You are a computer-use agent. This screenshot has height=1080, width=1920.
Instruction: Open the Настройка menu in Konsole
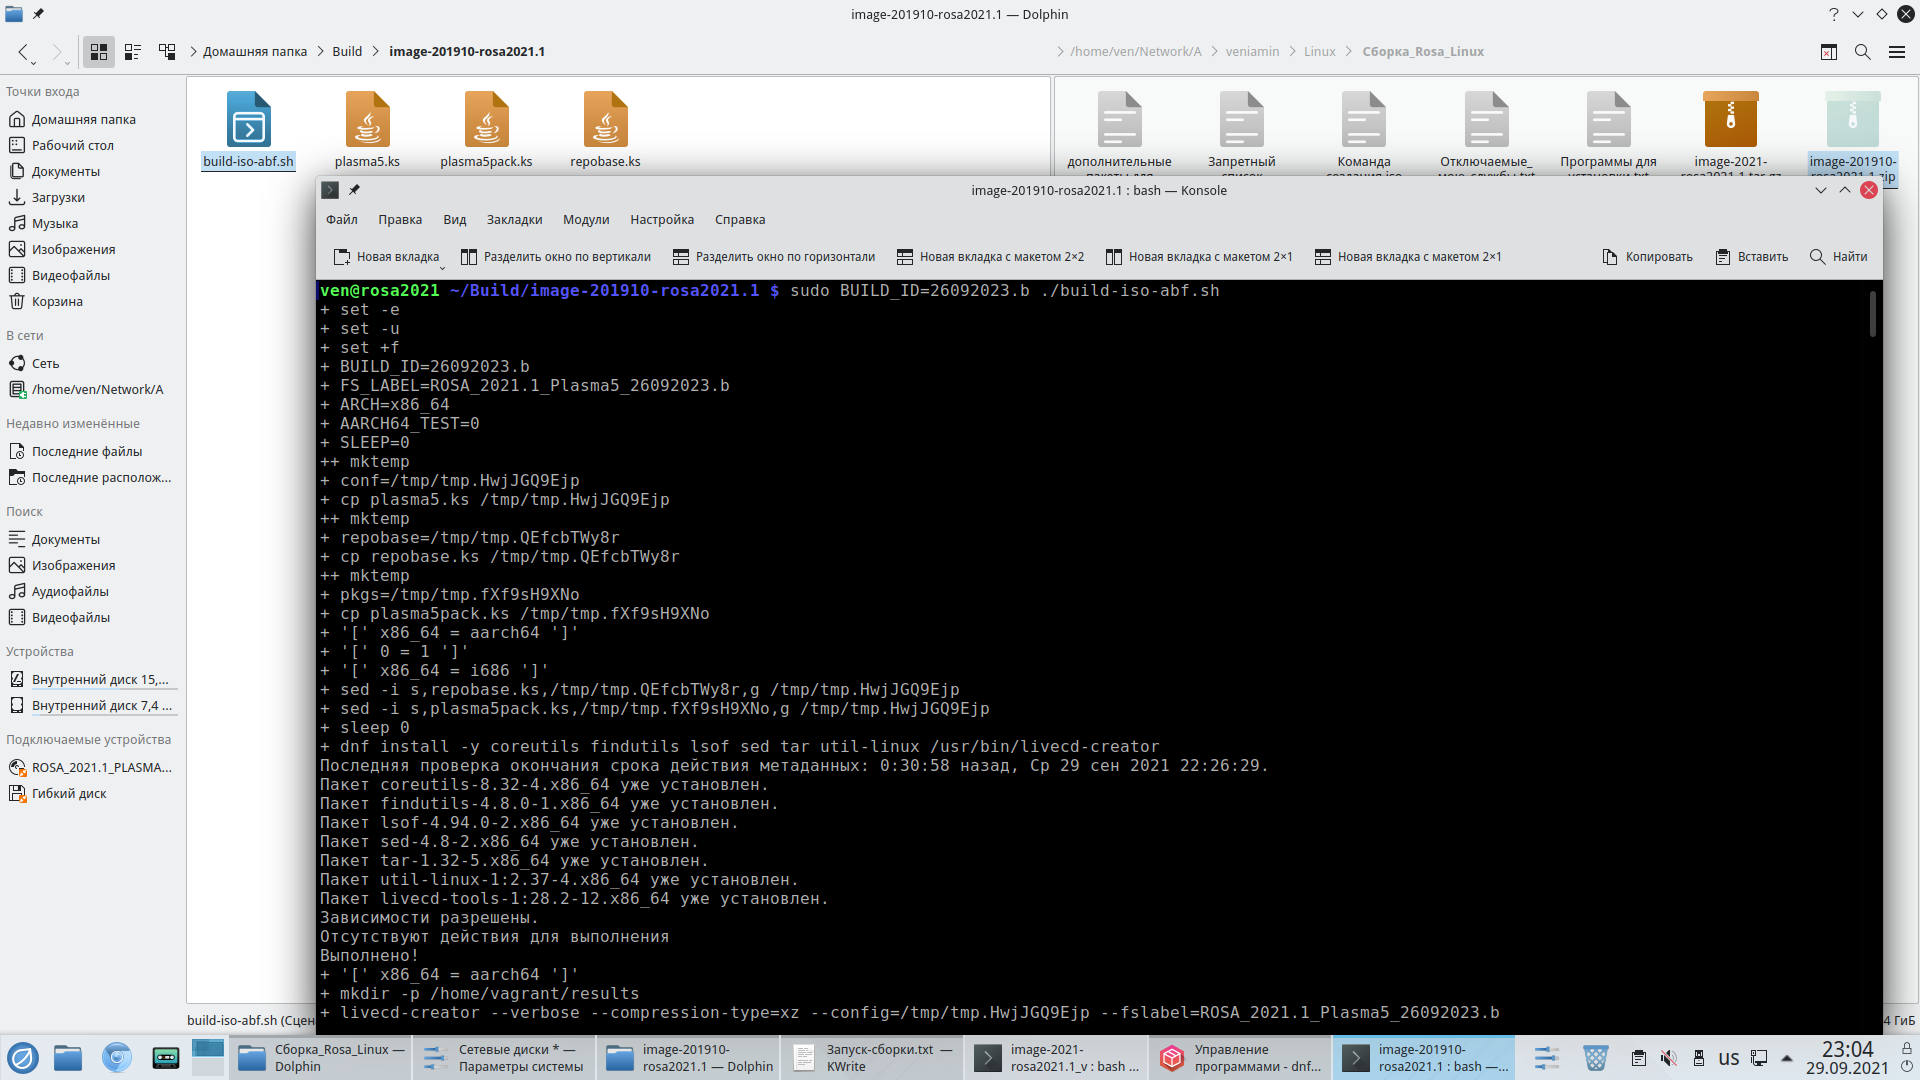[x=661, y=220]
